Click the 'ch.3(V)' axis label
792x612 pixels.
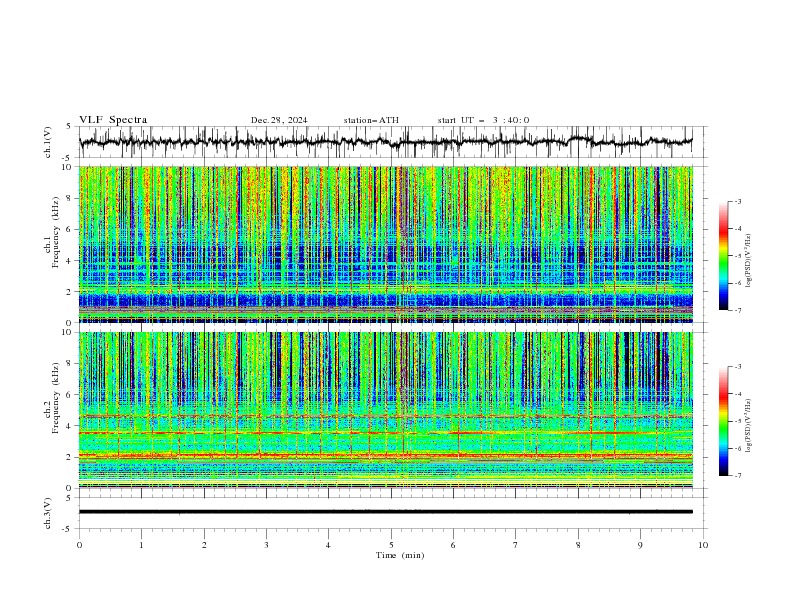tap(48, 513)
